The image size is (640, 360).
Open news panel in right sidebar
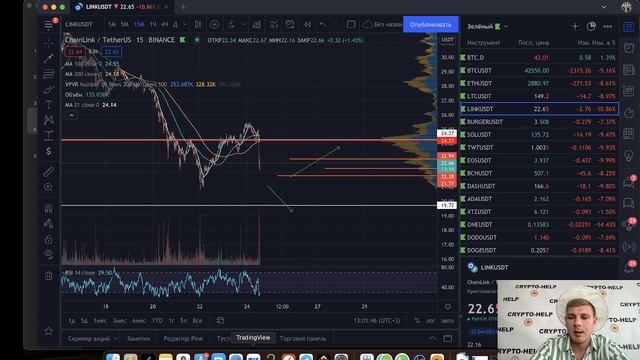pyautogui.click(x=629, y=69)
